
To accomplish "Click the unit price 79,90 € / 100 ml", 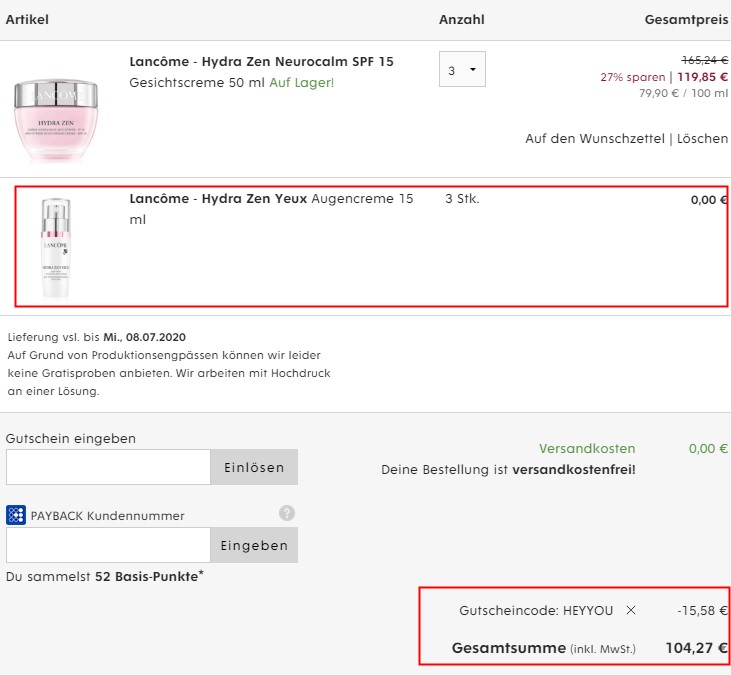I will [x=683, y=93].
